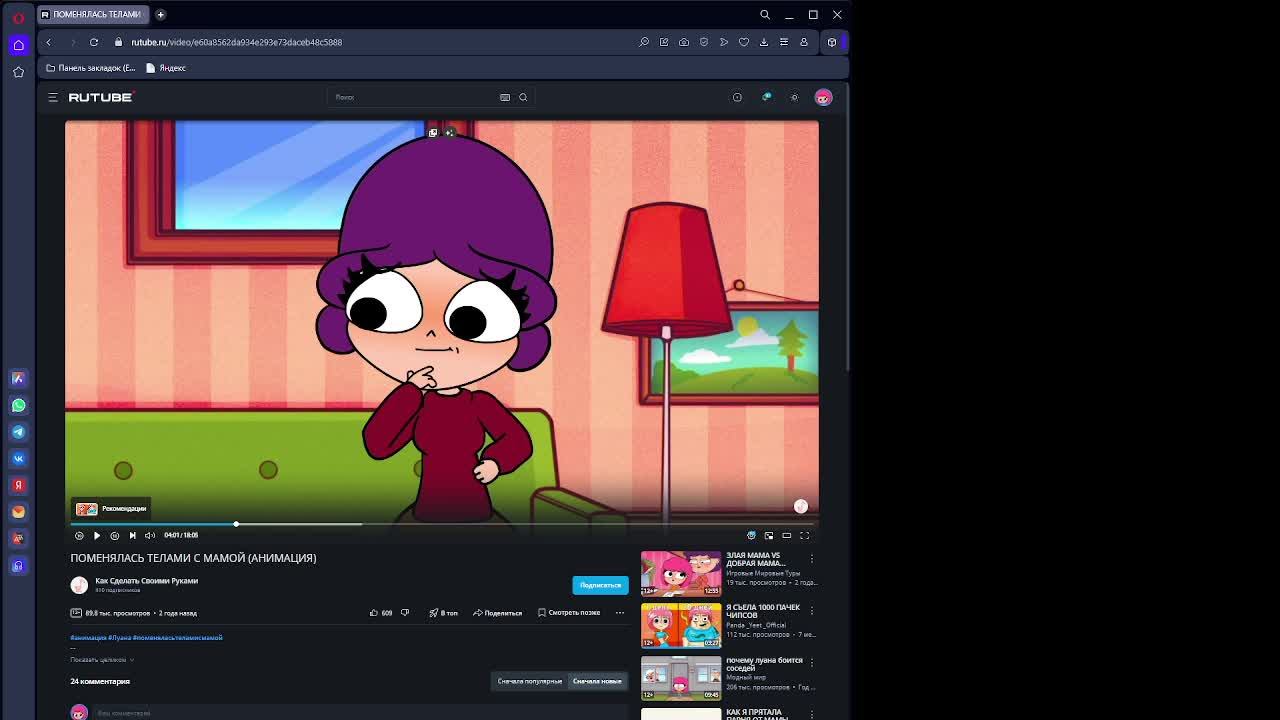Open options for ЗЛАЯ МАМА VS ДОБРАЯ МАМА video
The height and width of the screenshot is (720, 1280).
[x=812, y=558]
